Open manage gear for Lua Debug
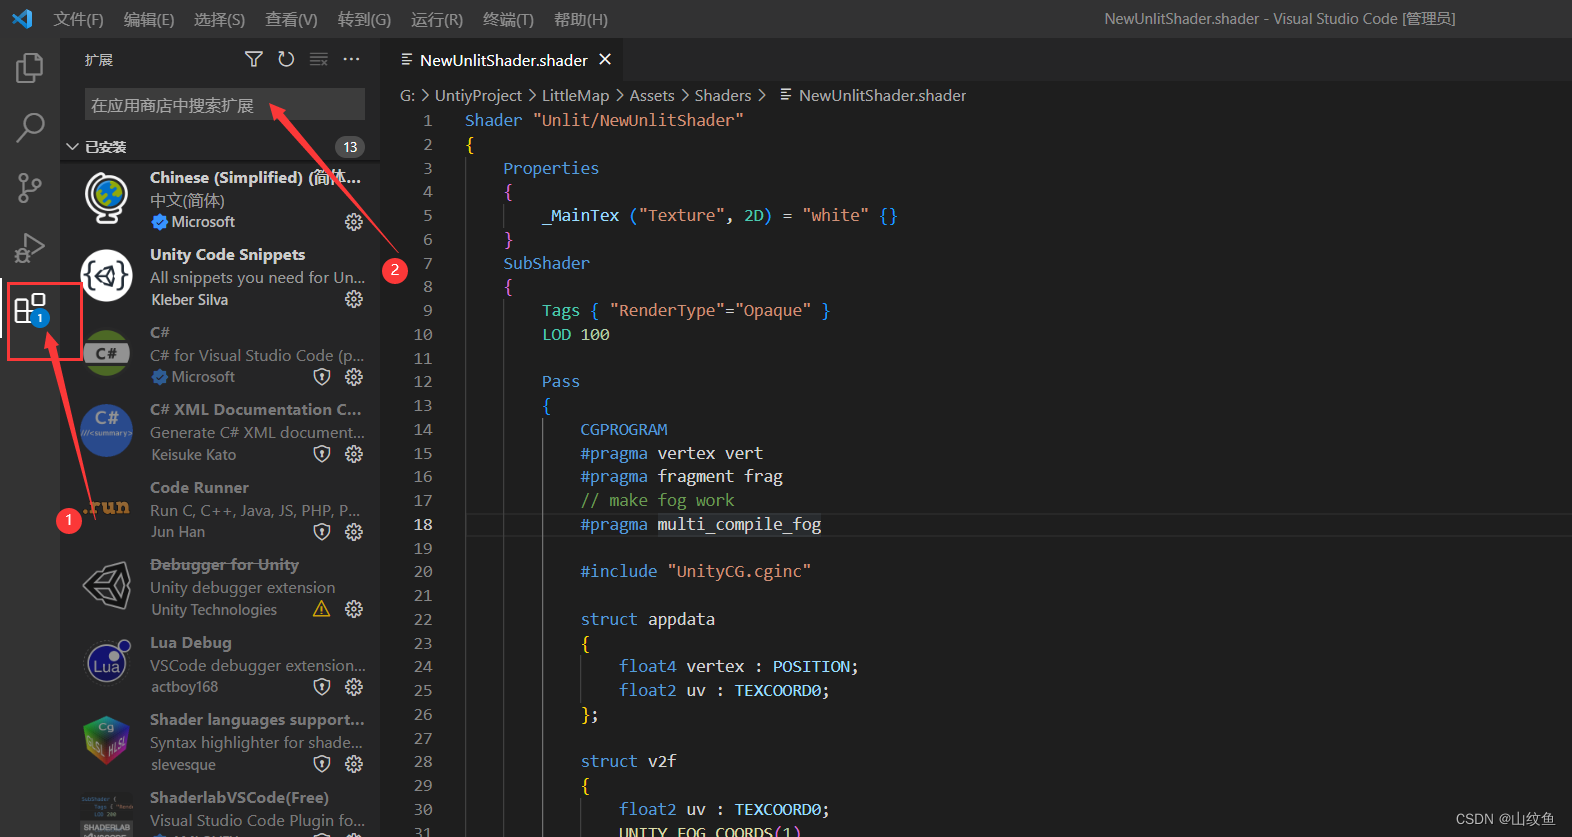The width and height of the screenshot is (1572, 837). [x=354, y=687]
